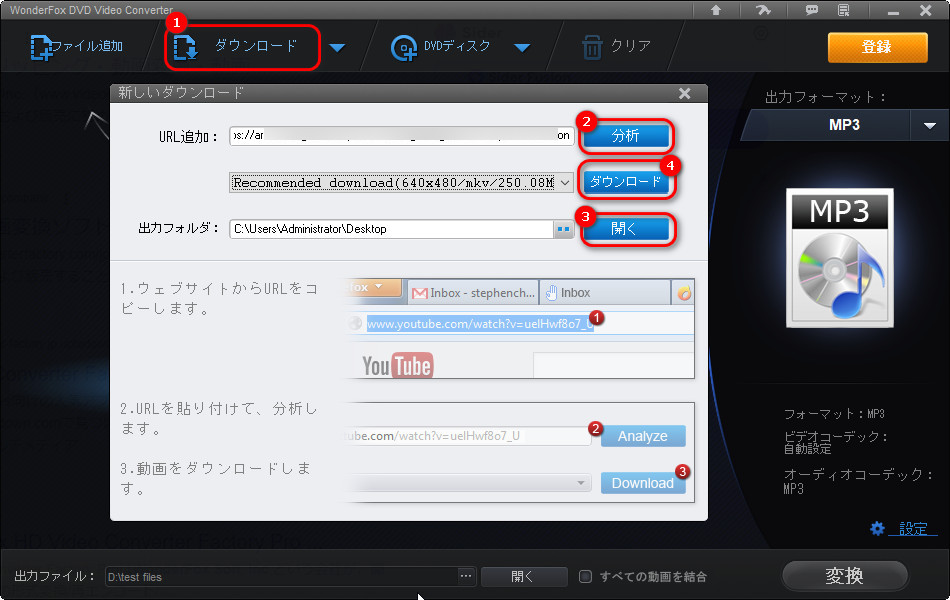
Task: Open the feedback speech bubble icon
Action: coord(811,10)
